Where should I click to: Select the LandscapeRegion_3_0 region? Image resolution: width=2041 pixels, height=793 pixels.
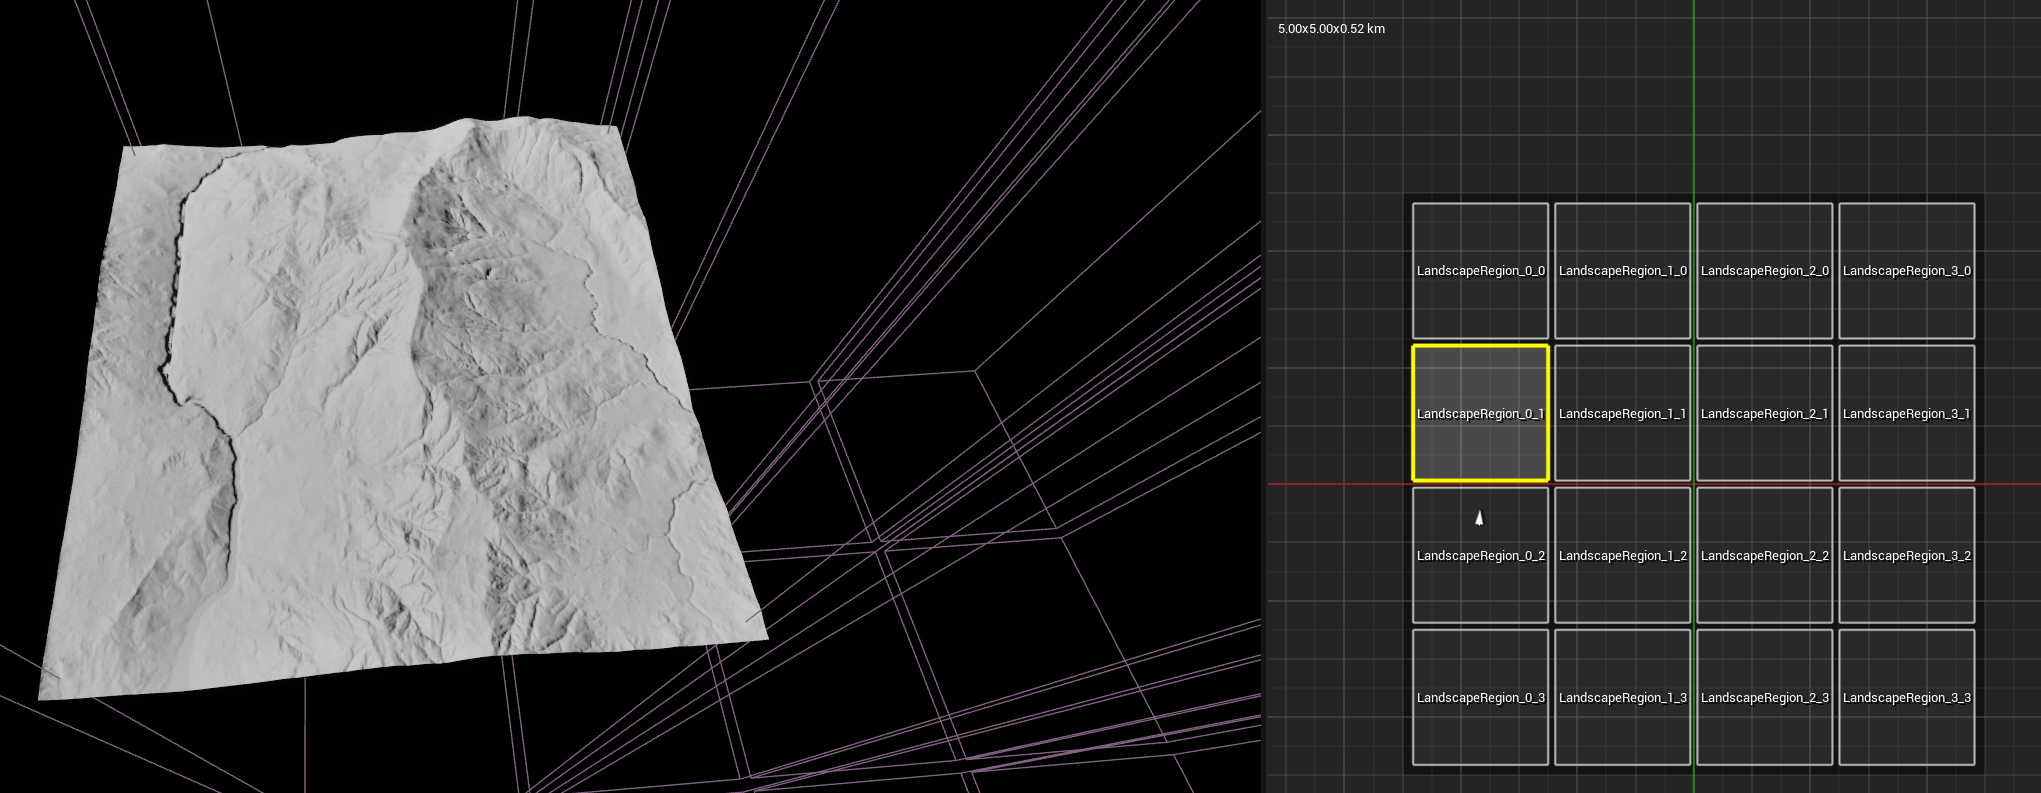click(x=1906, y=271)
